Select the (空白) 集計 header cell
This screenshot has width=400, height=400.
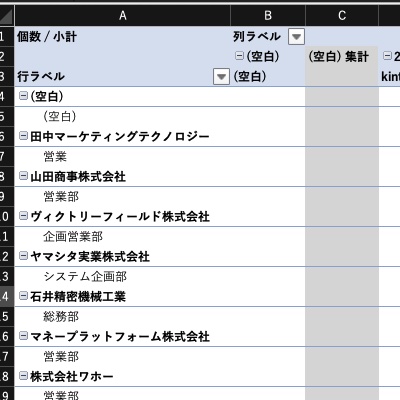pyautogui.click(x=342, y=57)
